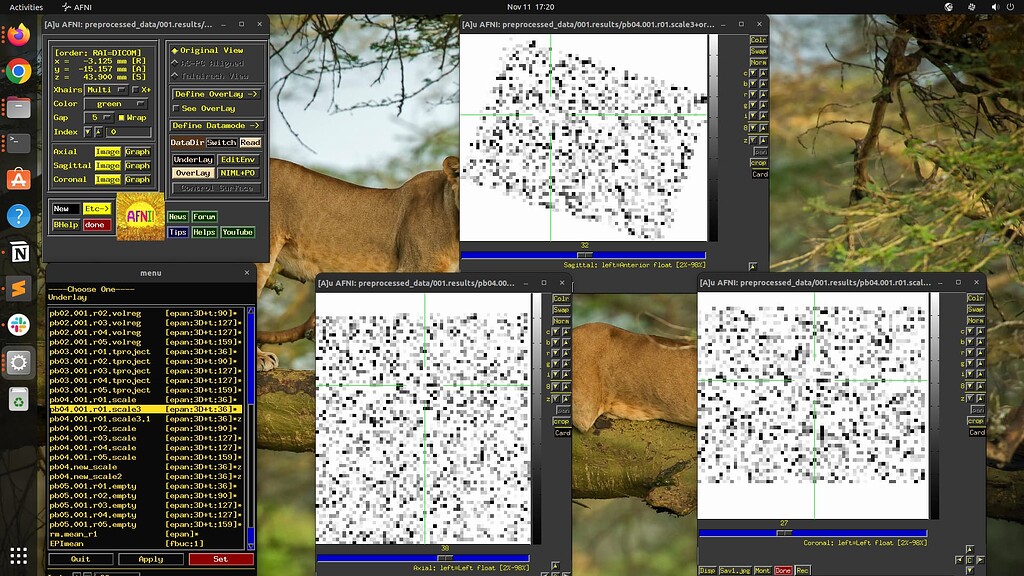Click the UnderLay button in AFNI controller
This screenshot has height=576, width=1024.
point(193,159)
